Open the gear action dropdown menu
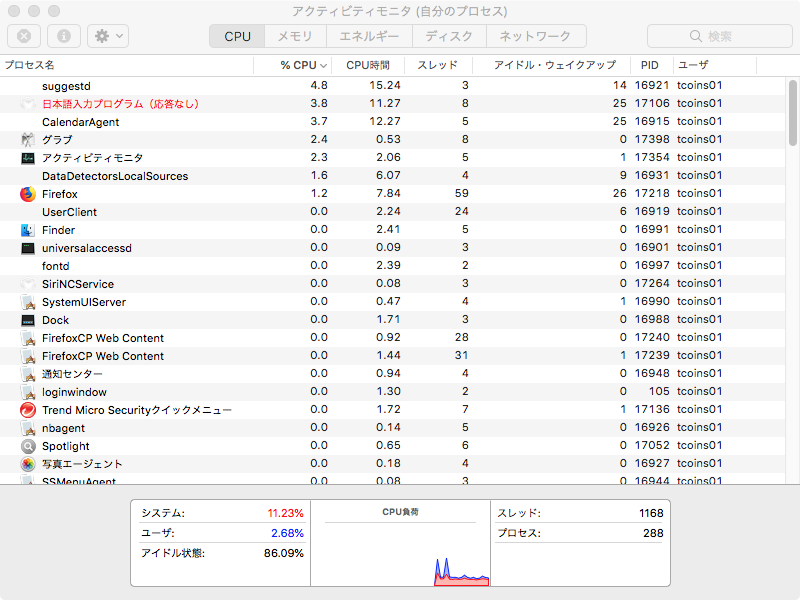This screenshot has width=800, height=600. tap(107, 36)
